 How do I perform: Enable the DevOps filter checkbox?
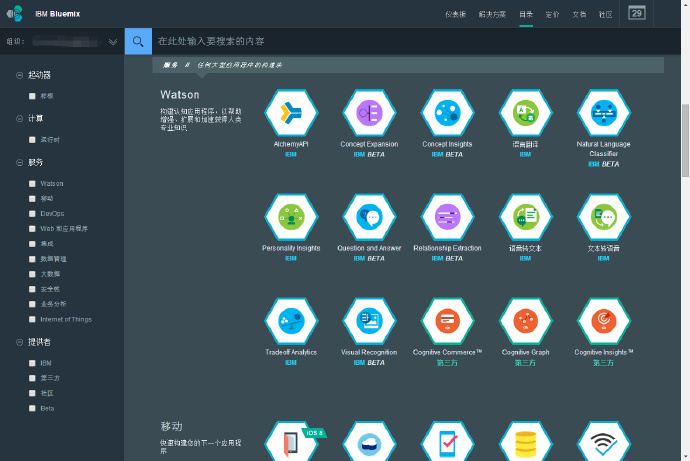click(32, 213)
